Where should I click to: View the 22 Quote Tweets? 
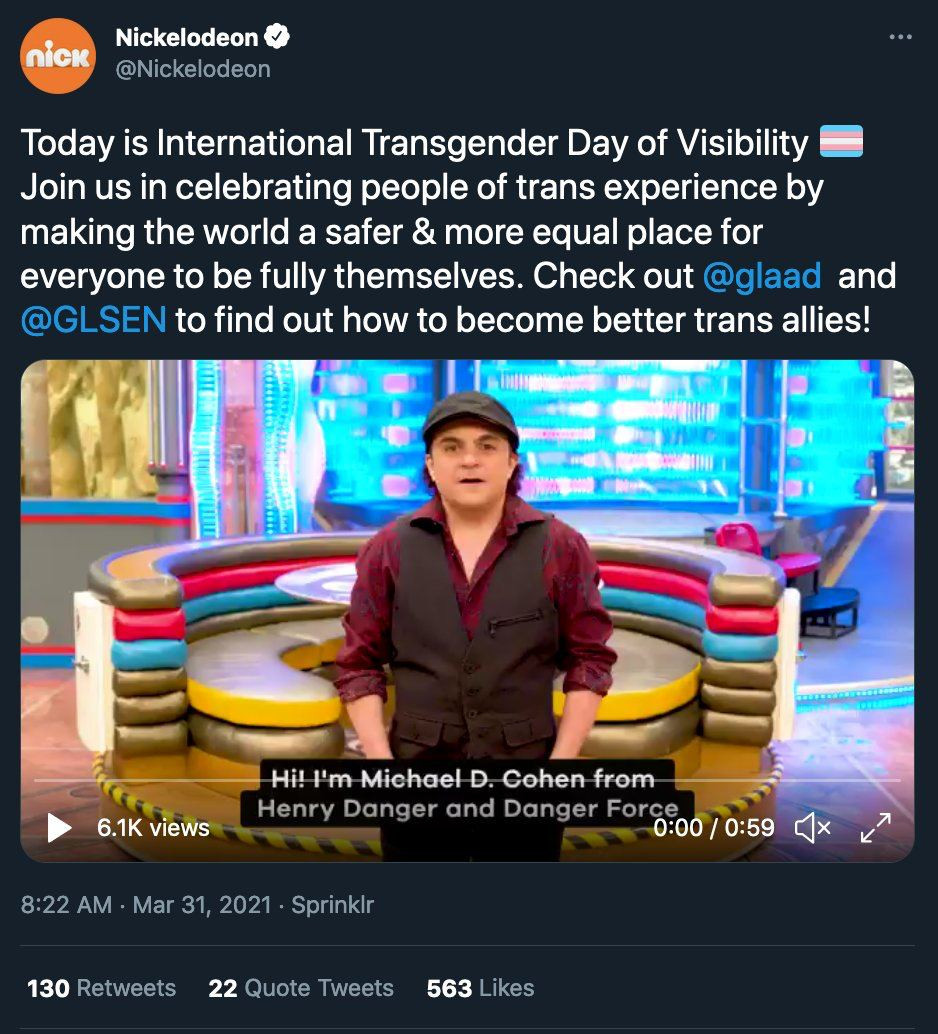[x=300, y=988]
